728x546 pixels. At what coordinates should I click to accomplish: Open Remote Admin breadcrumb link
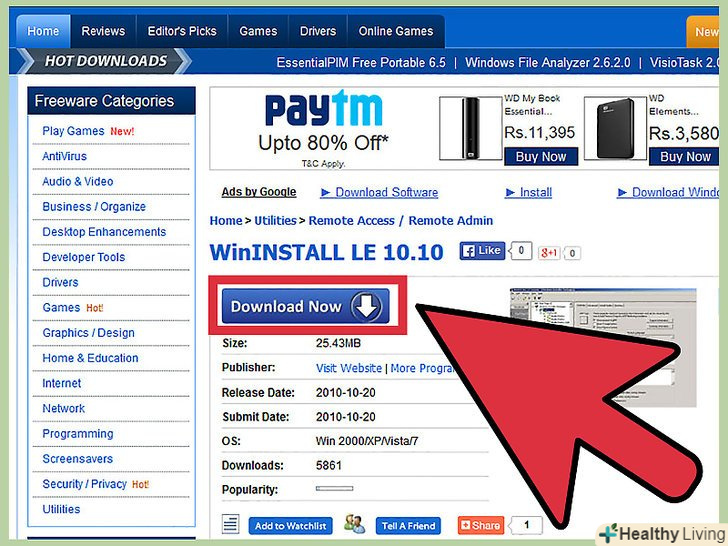[x=451, y=221]
